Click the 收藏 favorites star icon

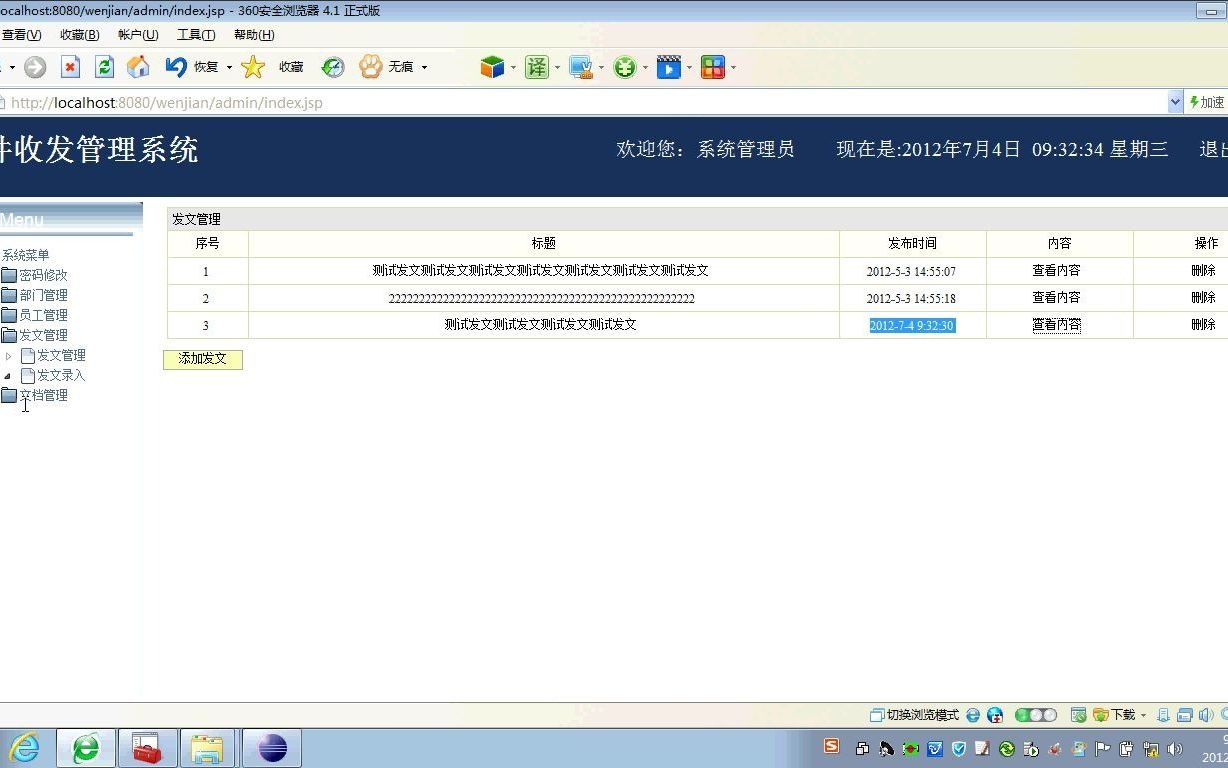tap(253, 67)
